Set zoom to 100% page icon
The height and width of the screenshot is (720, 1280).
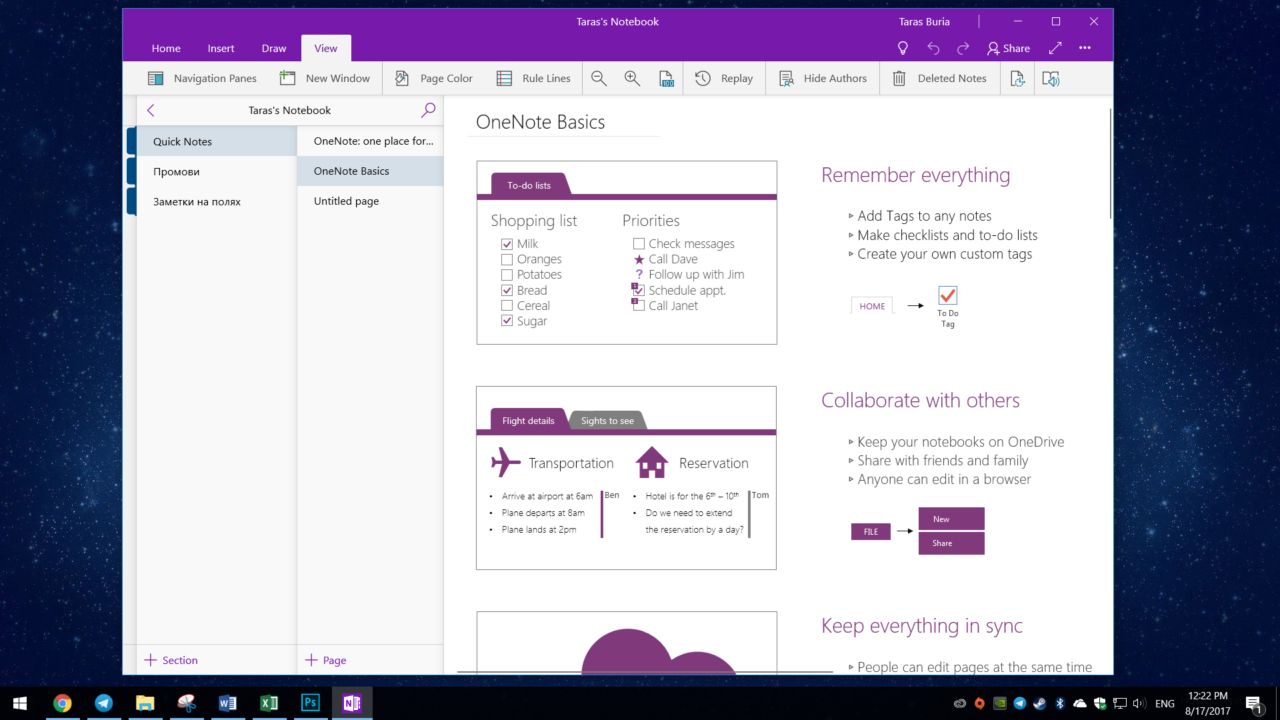[x=666, y=78]
